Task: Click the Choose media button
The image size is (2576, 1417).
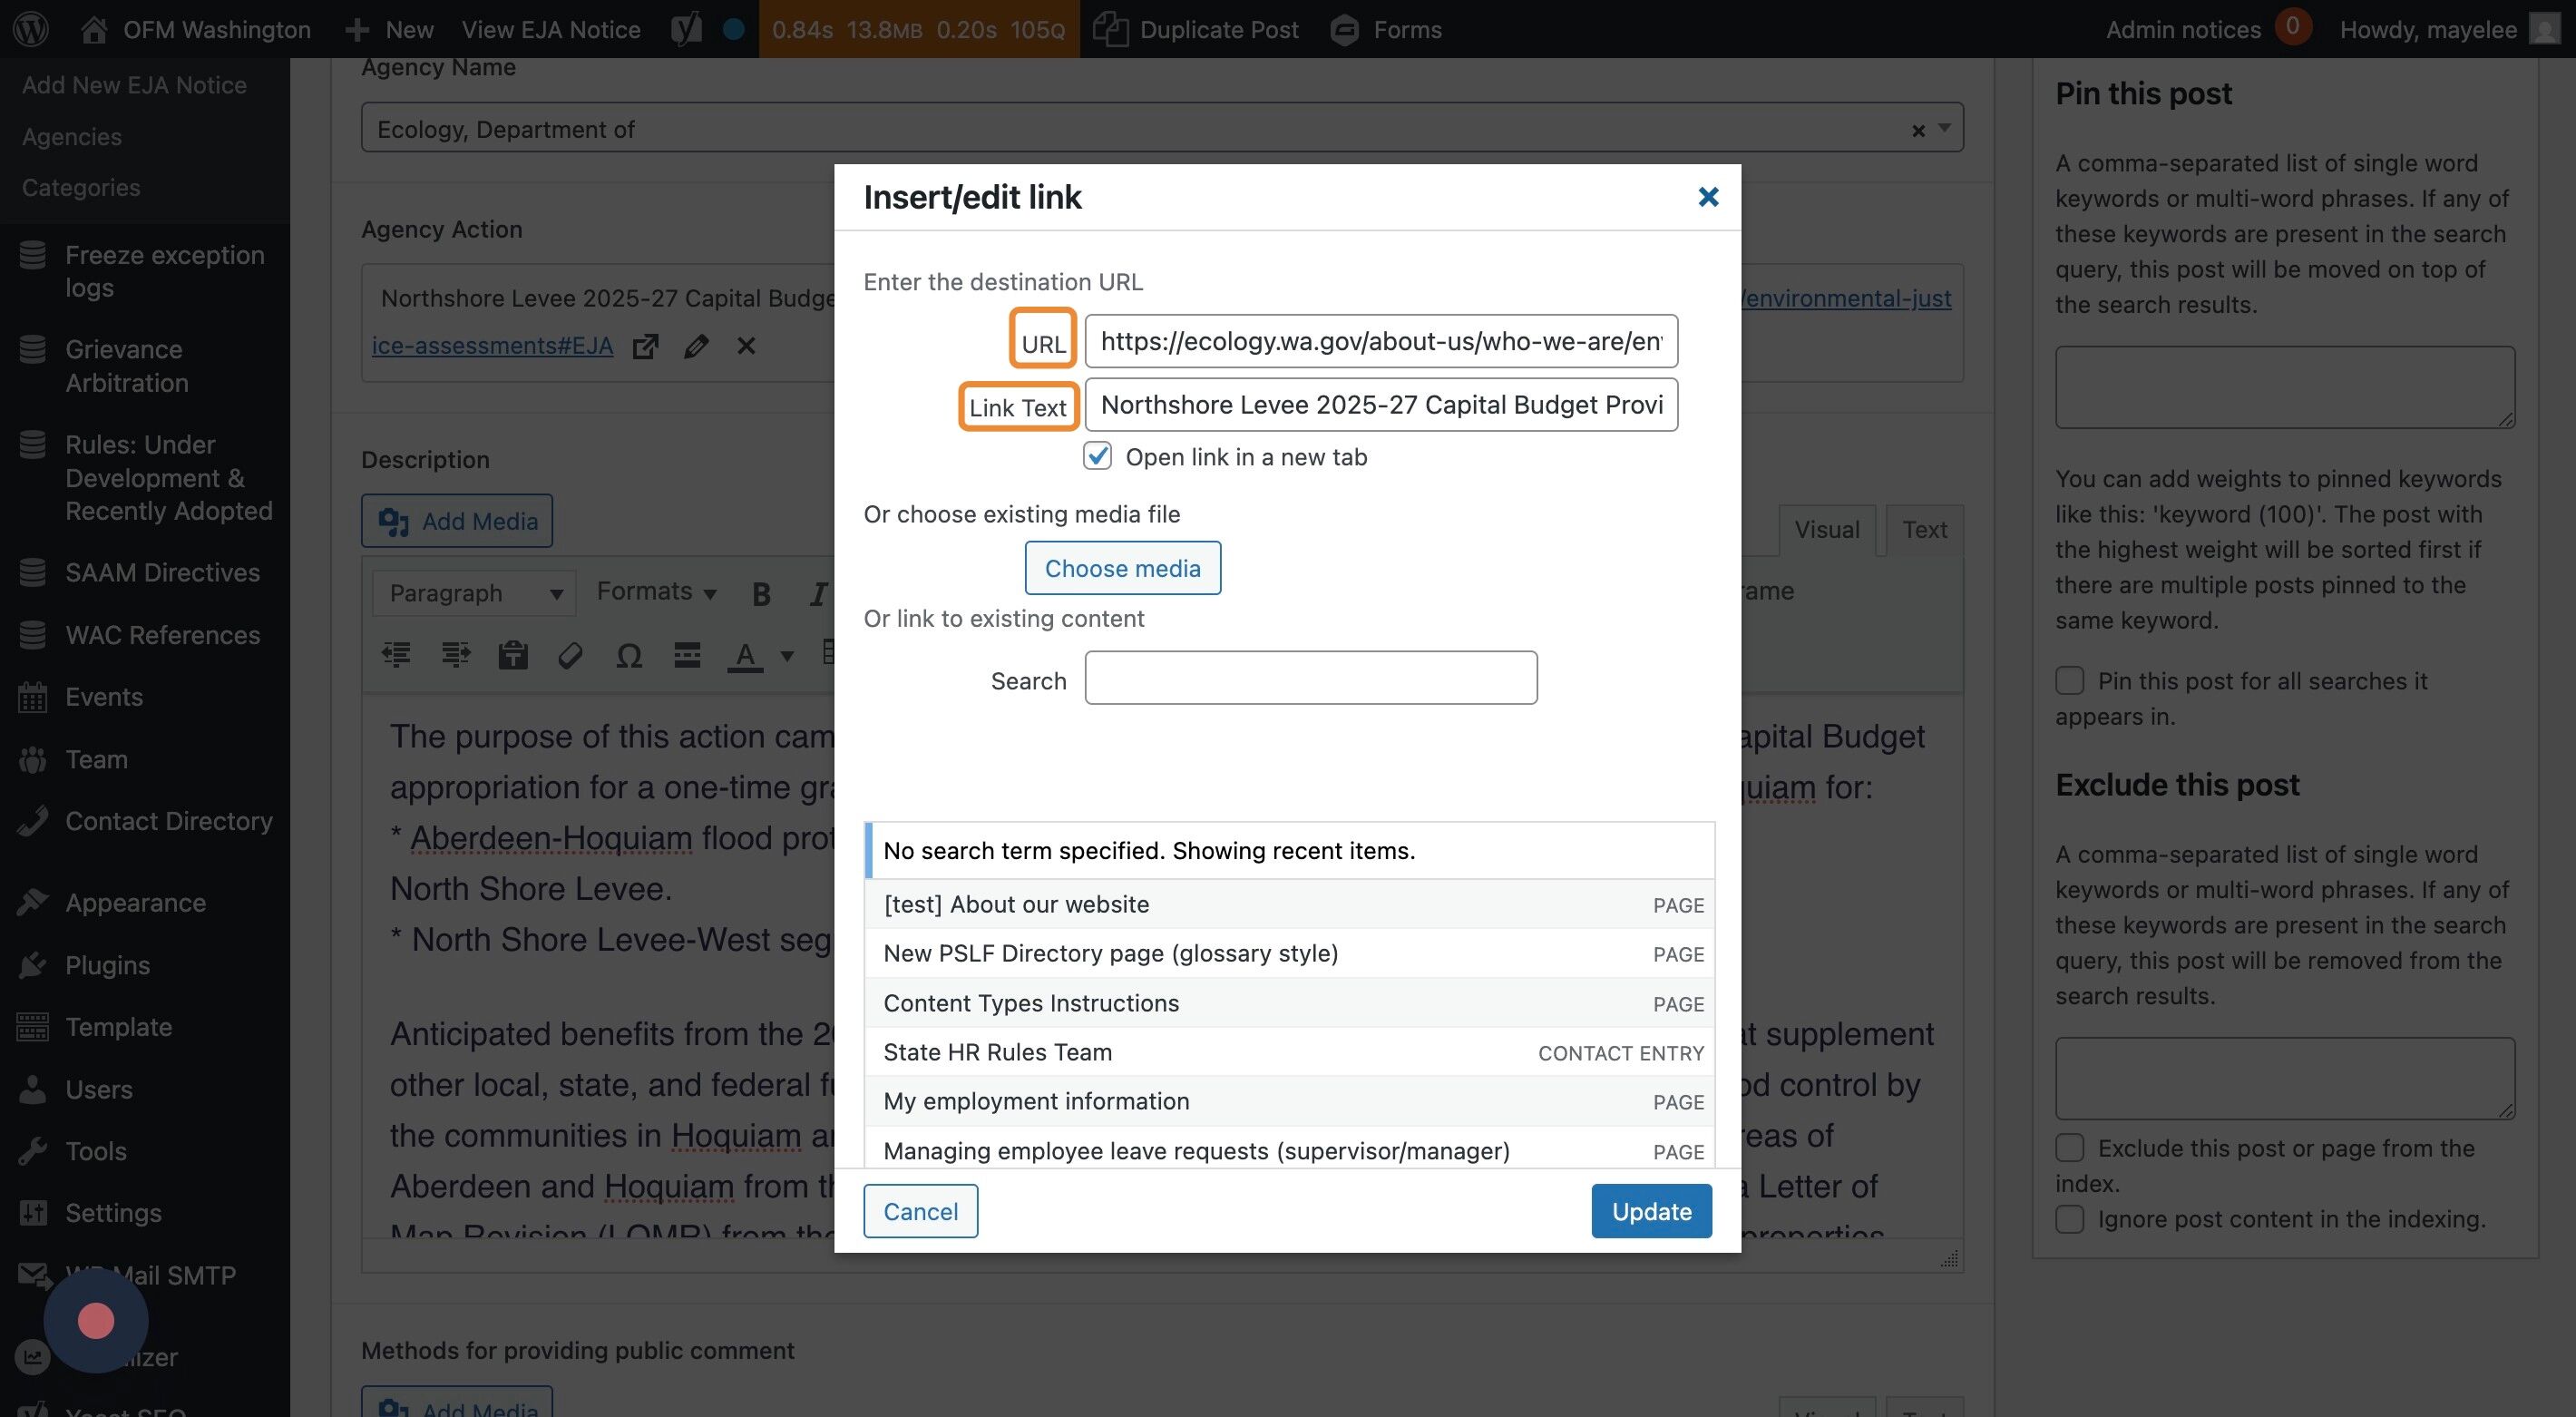Action: tap(1122, 568)
